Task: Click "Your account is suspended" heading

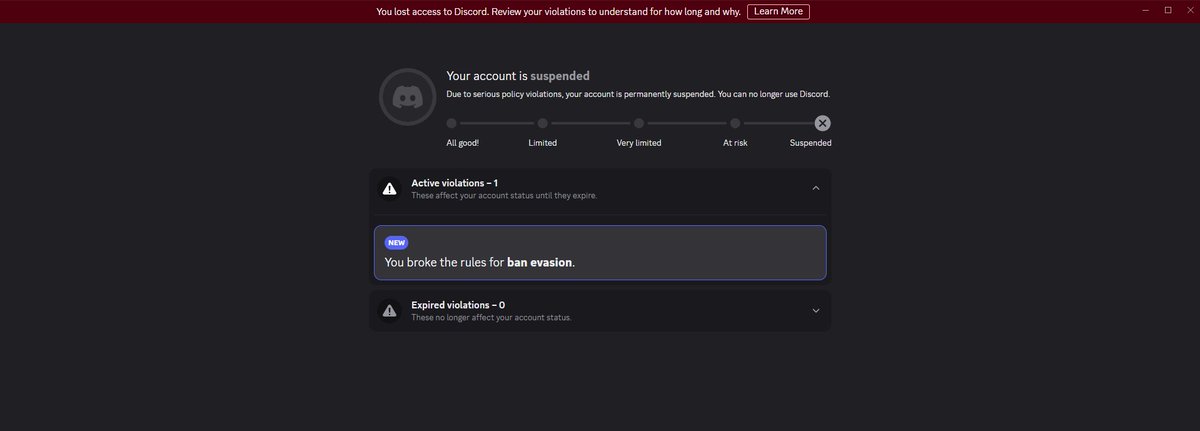Action: pos(518,76)
